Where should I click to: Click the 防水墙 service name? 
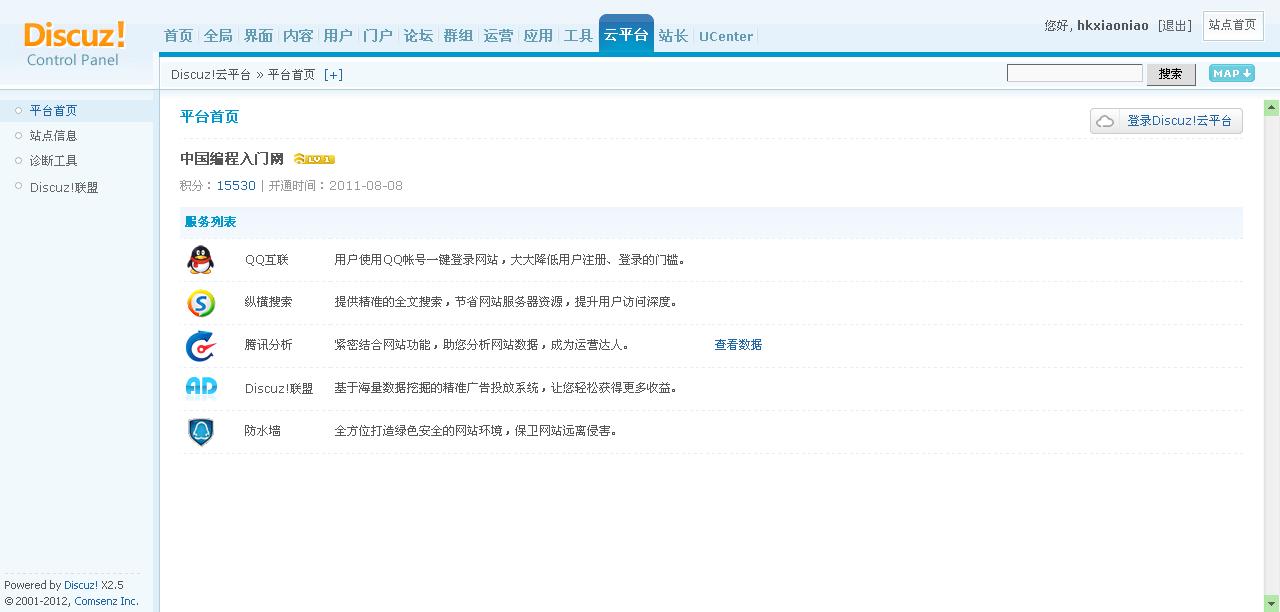point(262,431)
